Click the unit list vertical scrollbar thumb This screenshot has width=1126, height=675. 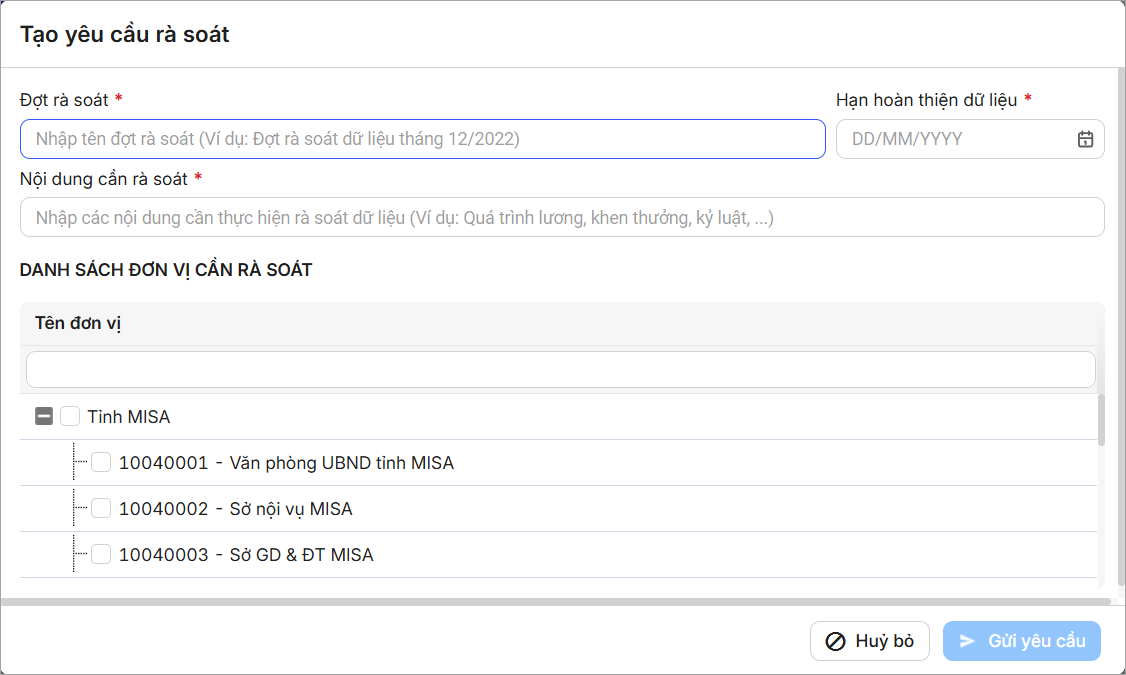pyautogui.click(x=1102, y=420)
